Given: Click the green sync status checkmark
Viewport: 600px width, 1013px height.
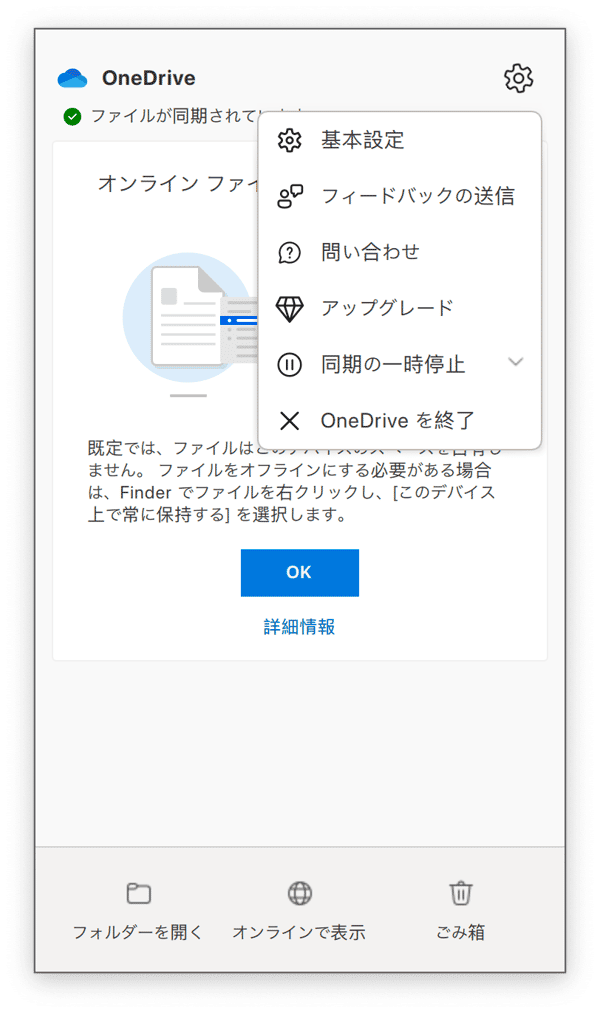Looking at the screenshot, I should point(72,117).
